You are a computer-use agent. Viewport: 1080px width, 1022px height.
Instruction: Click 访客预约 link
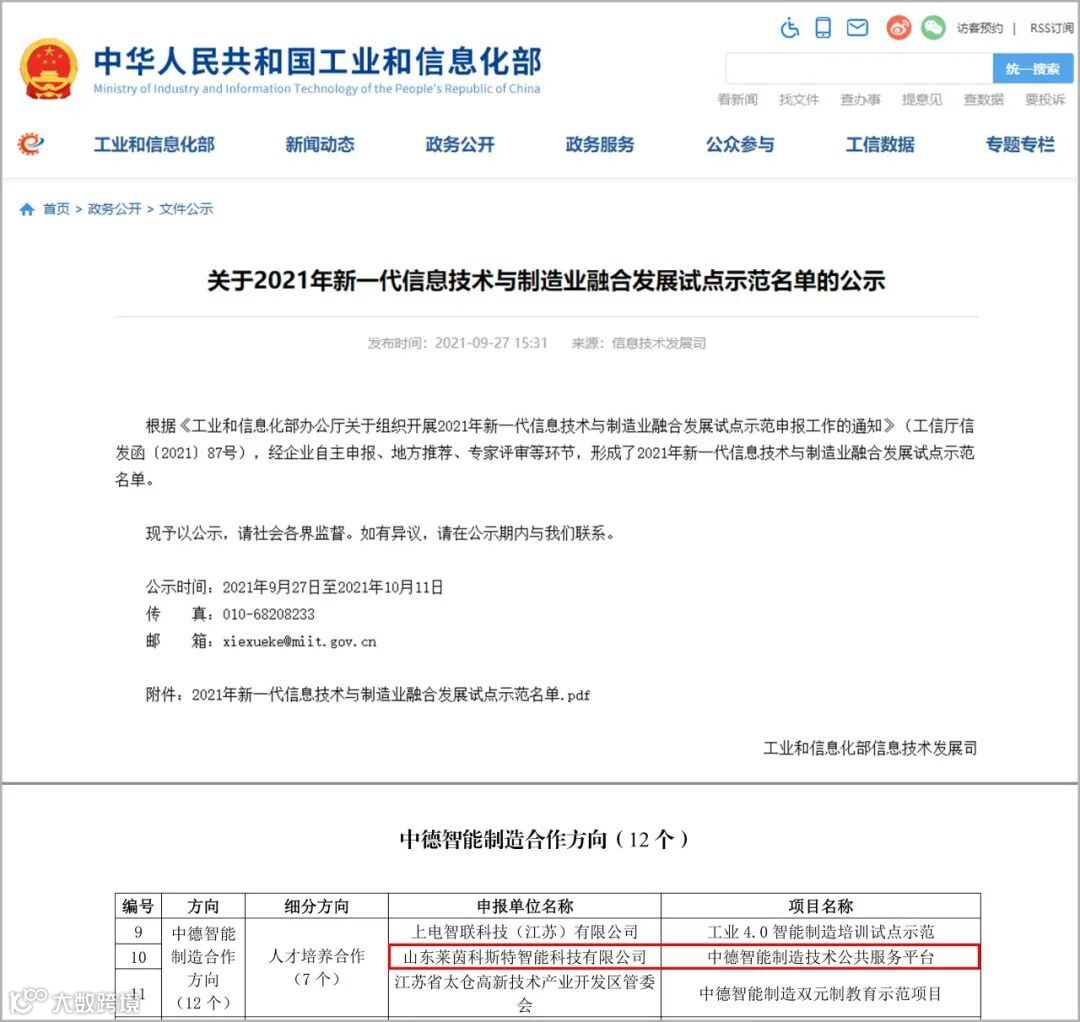point(979,28)
